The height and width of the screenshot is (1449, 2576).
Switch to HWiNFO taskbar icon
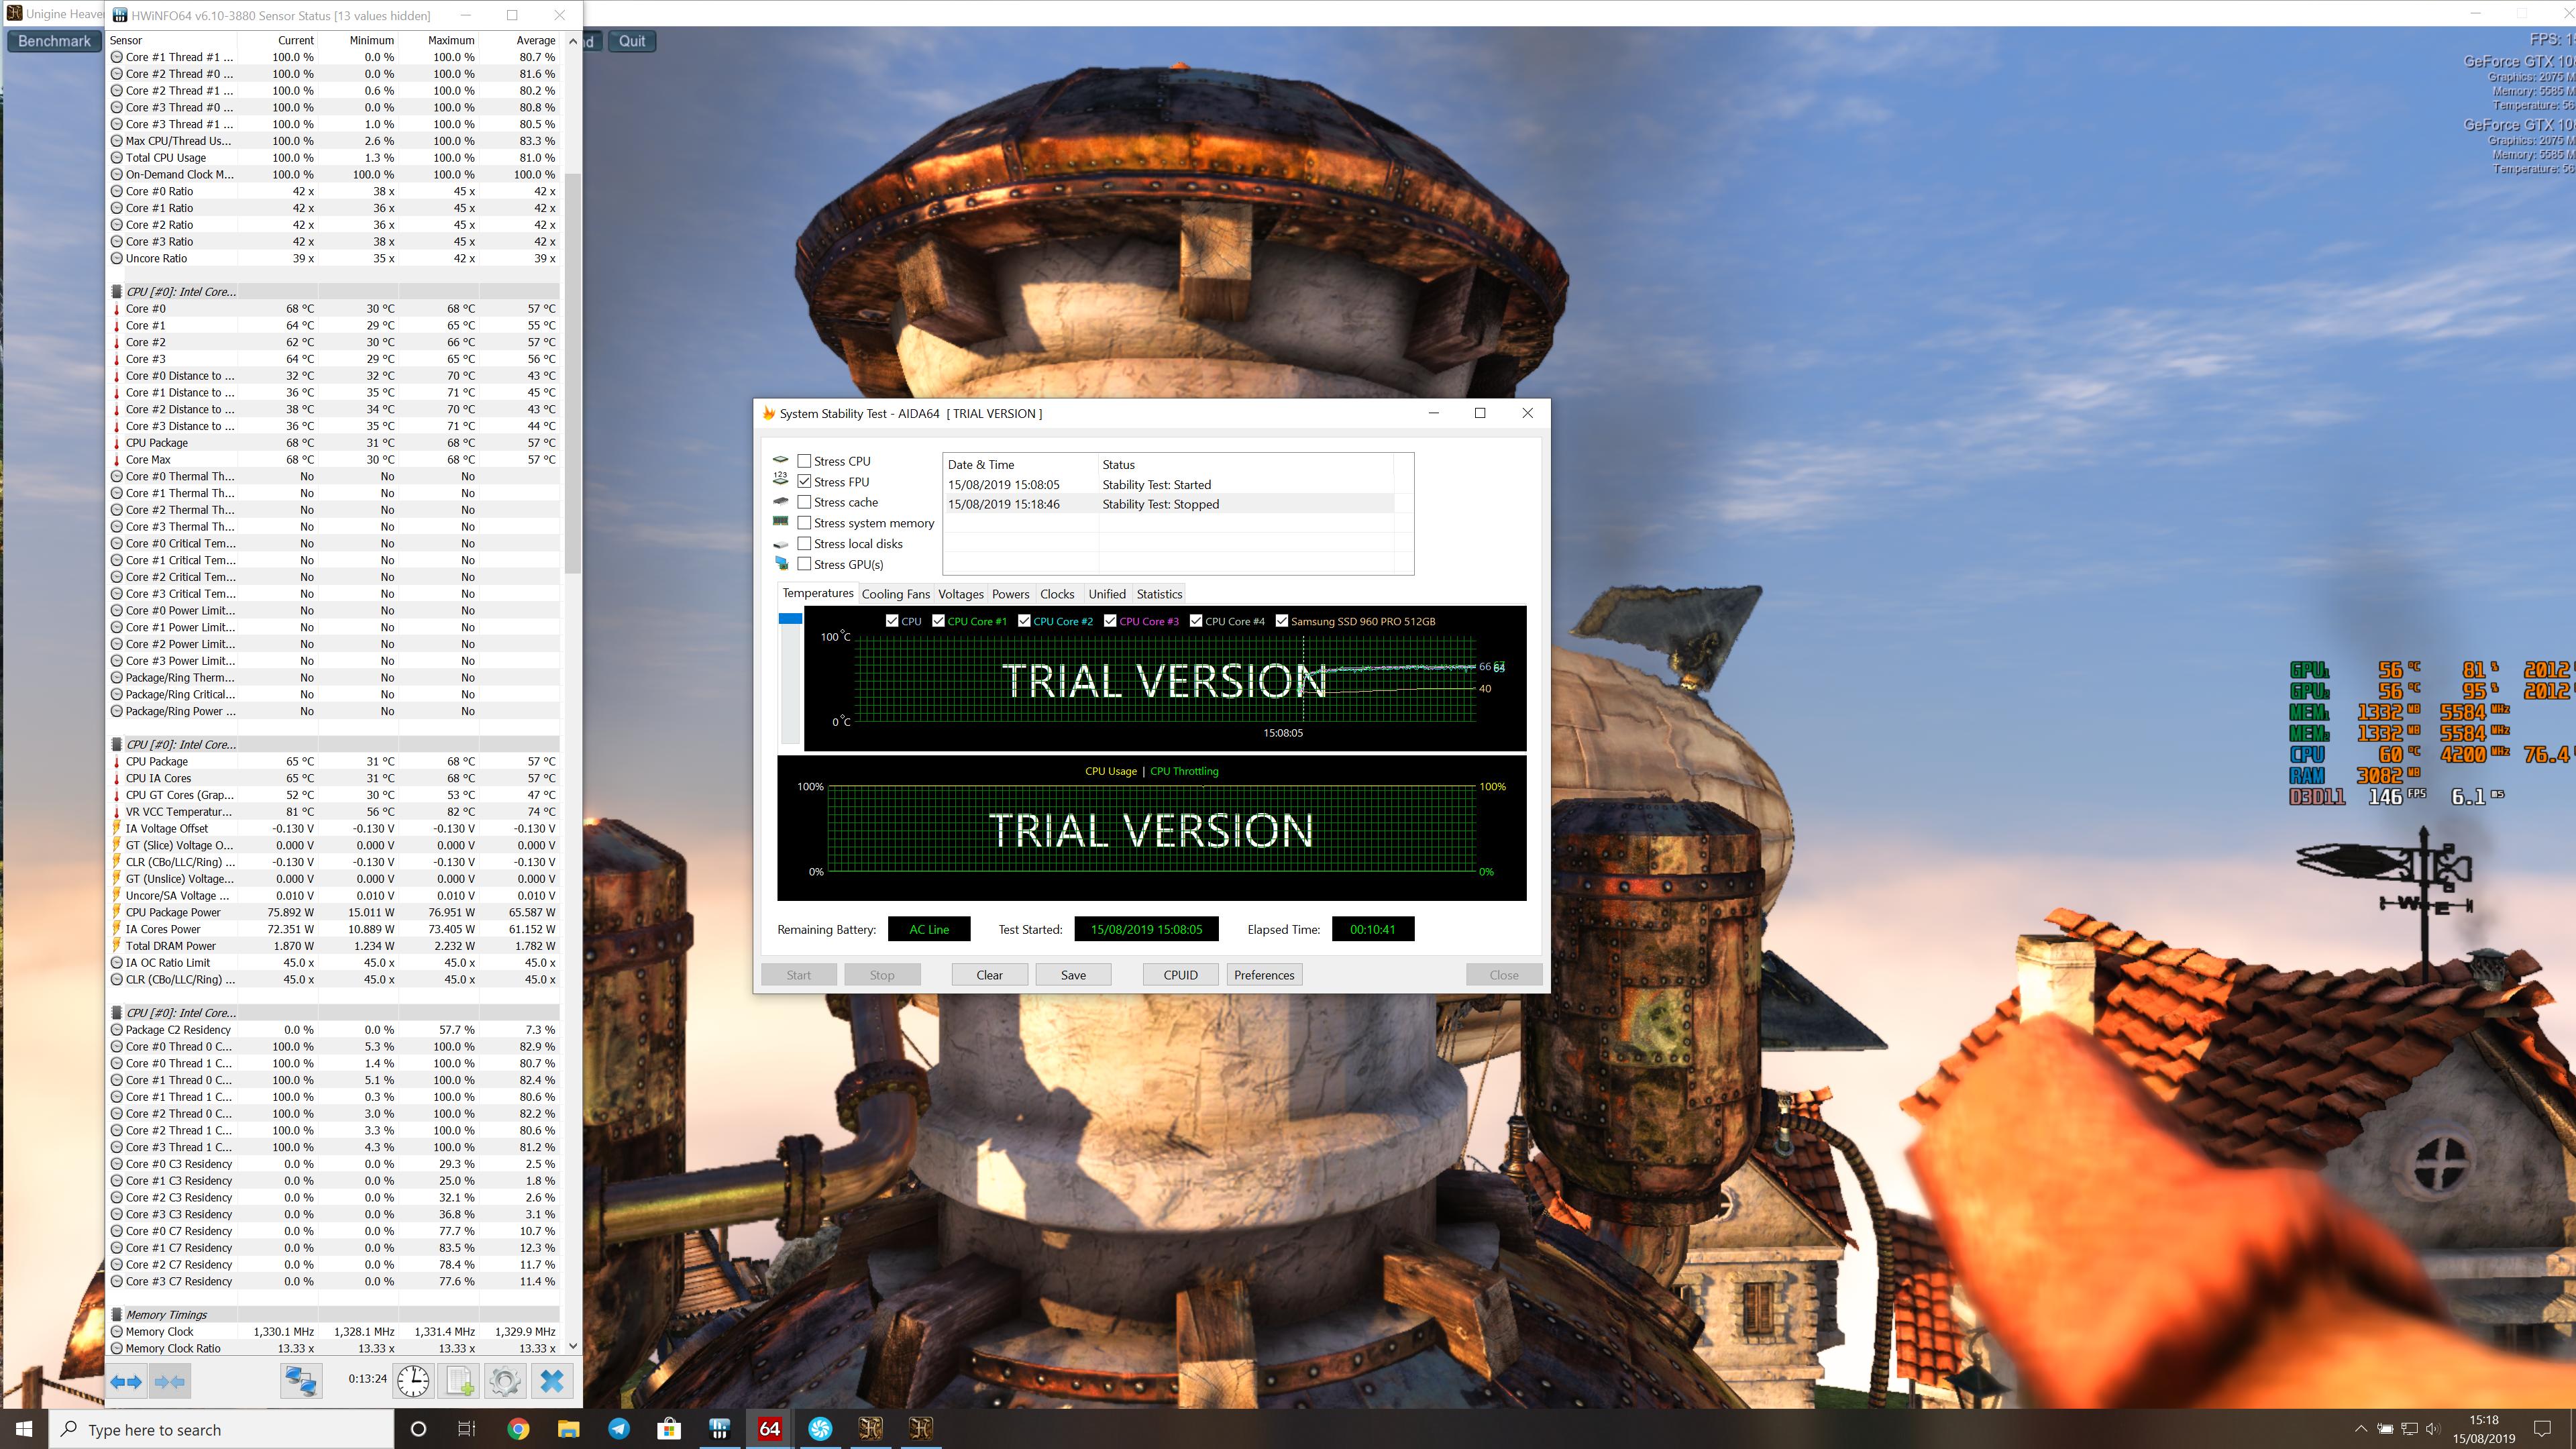[719, 1429]
